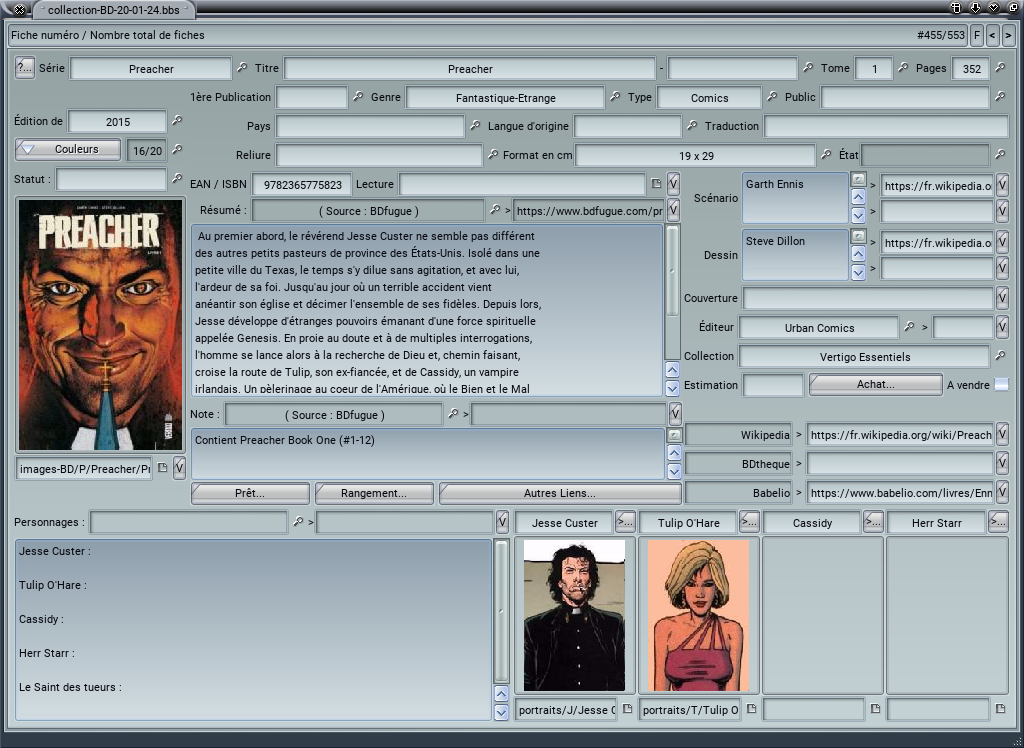Click the magnifier beside the 16/20 rating

(x=177, y=150)
